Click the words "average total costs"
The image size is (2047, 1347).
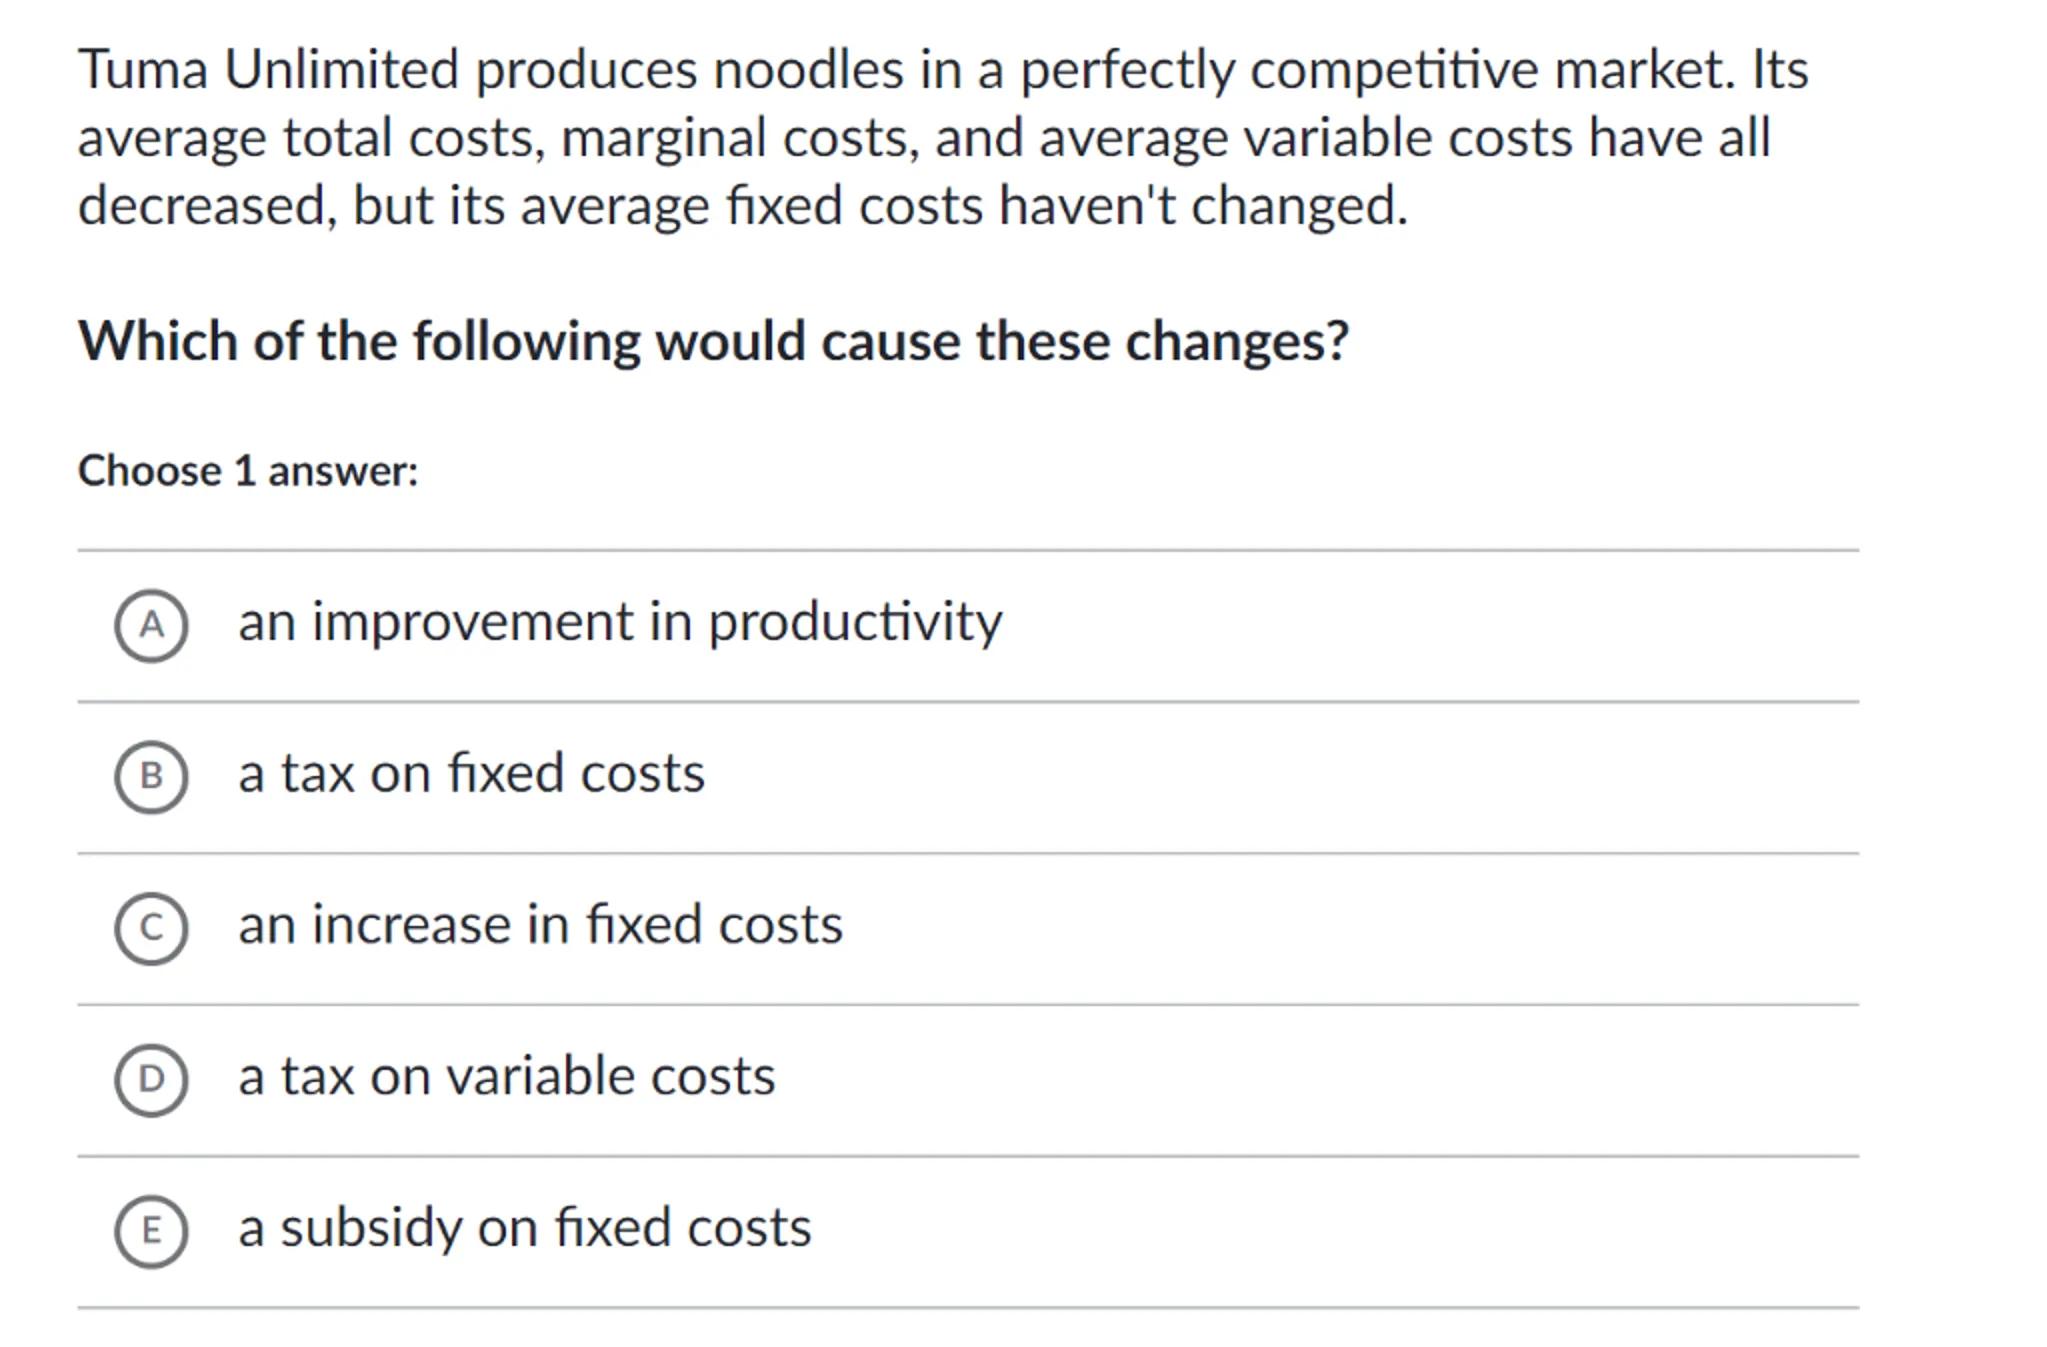pos(310,138)
